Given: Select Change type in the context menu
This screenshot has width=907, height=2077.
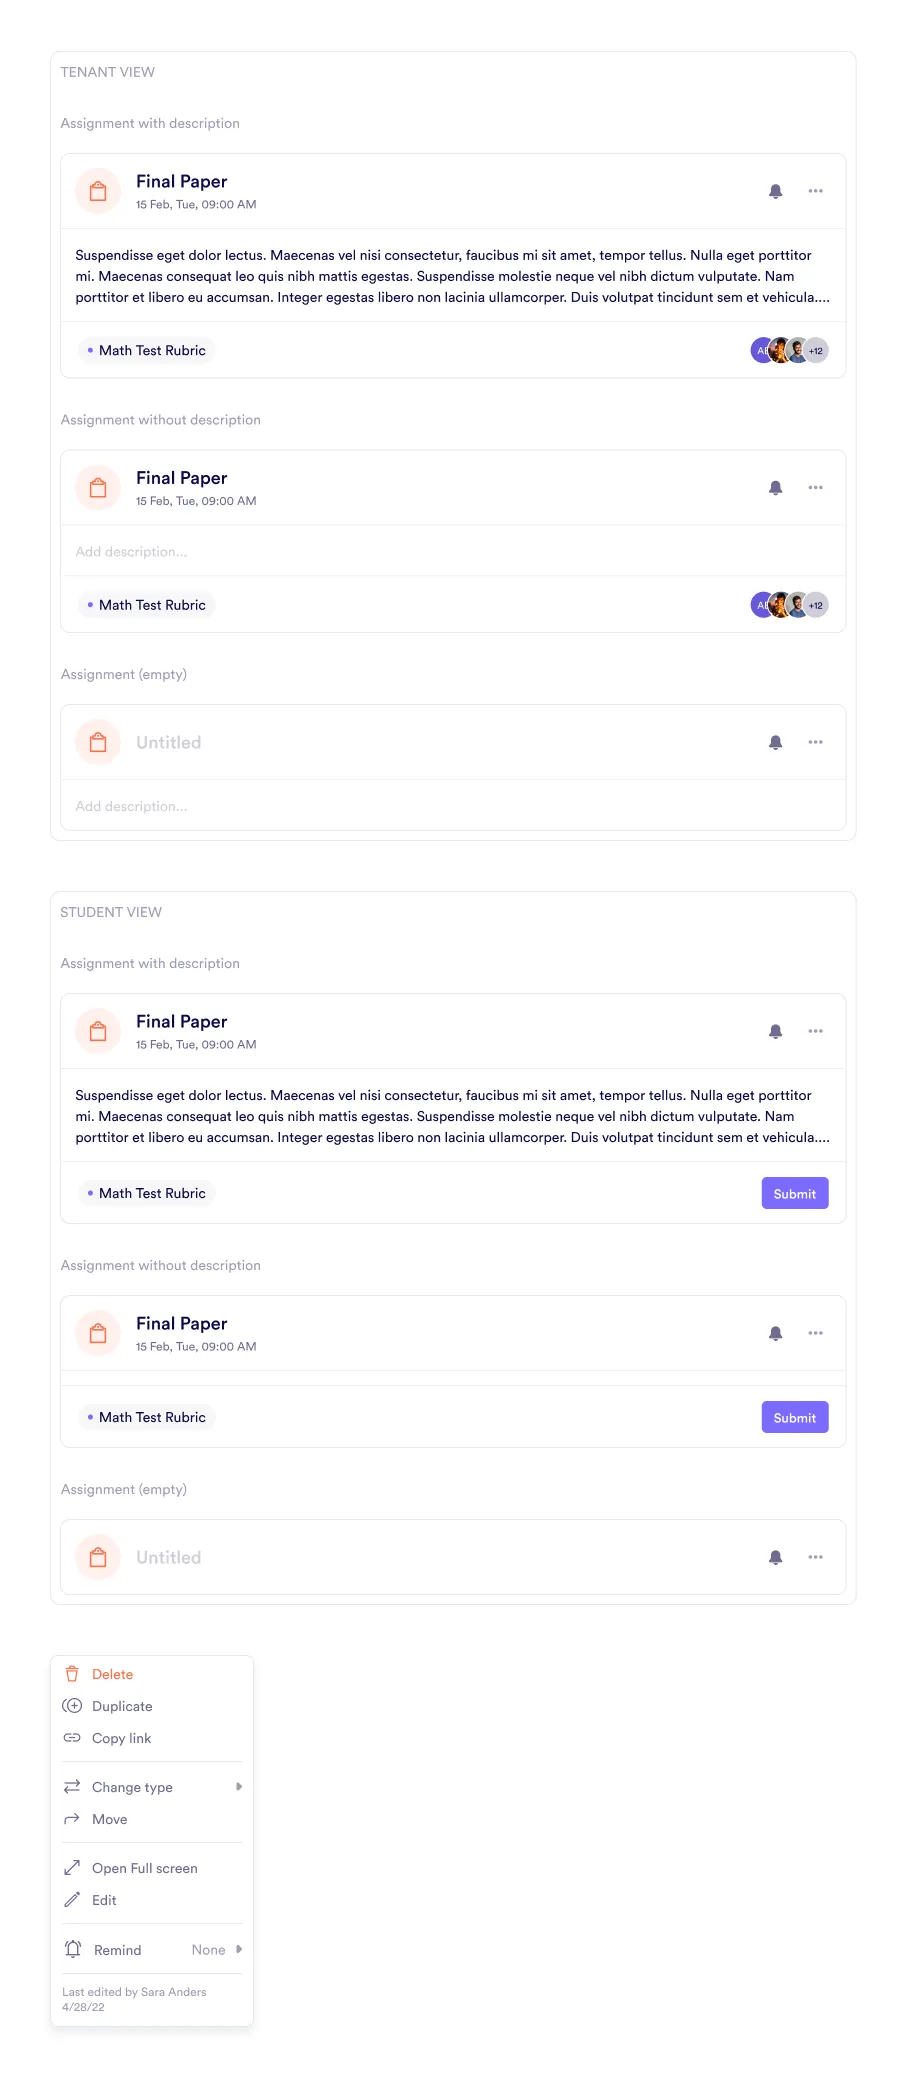Looking at the screenshot, I should [x=132, y=1787].
